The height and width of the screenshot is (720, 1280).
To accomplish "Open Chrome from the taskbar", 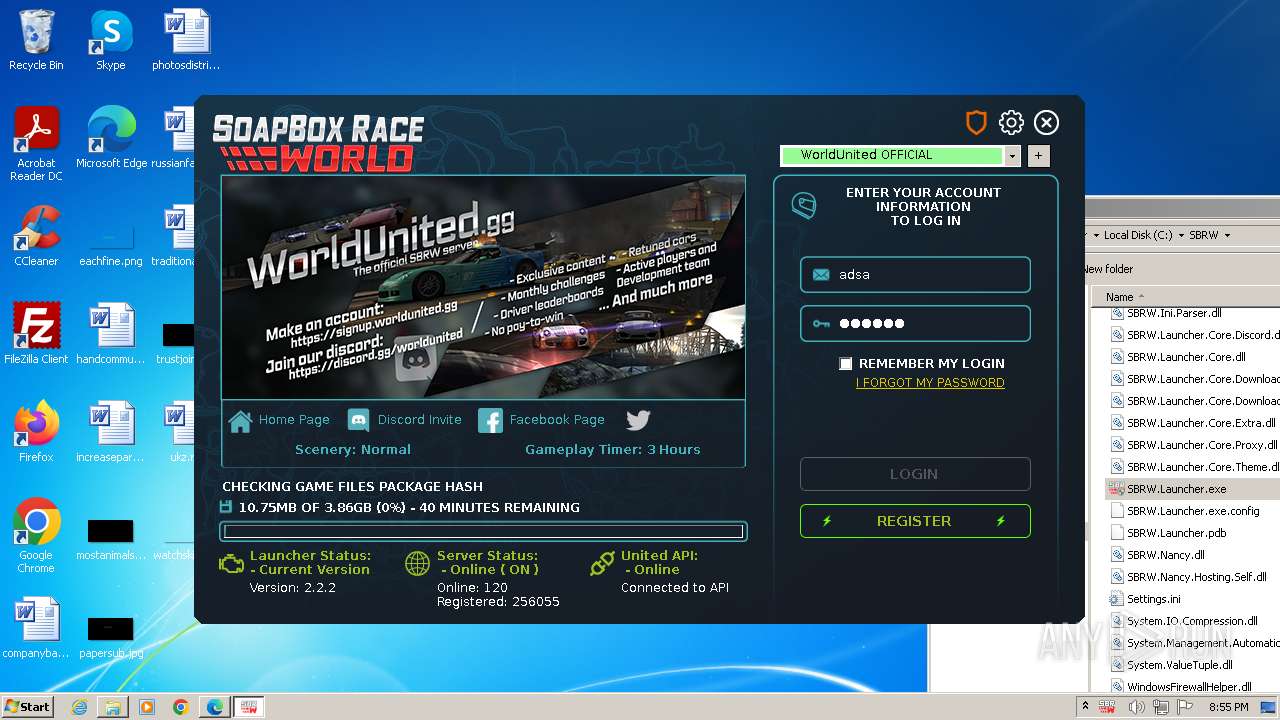I will [180, 707].
